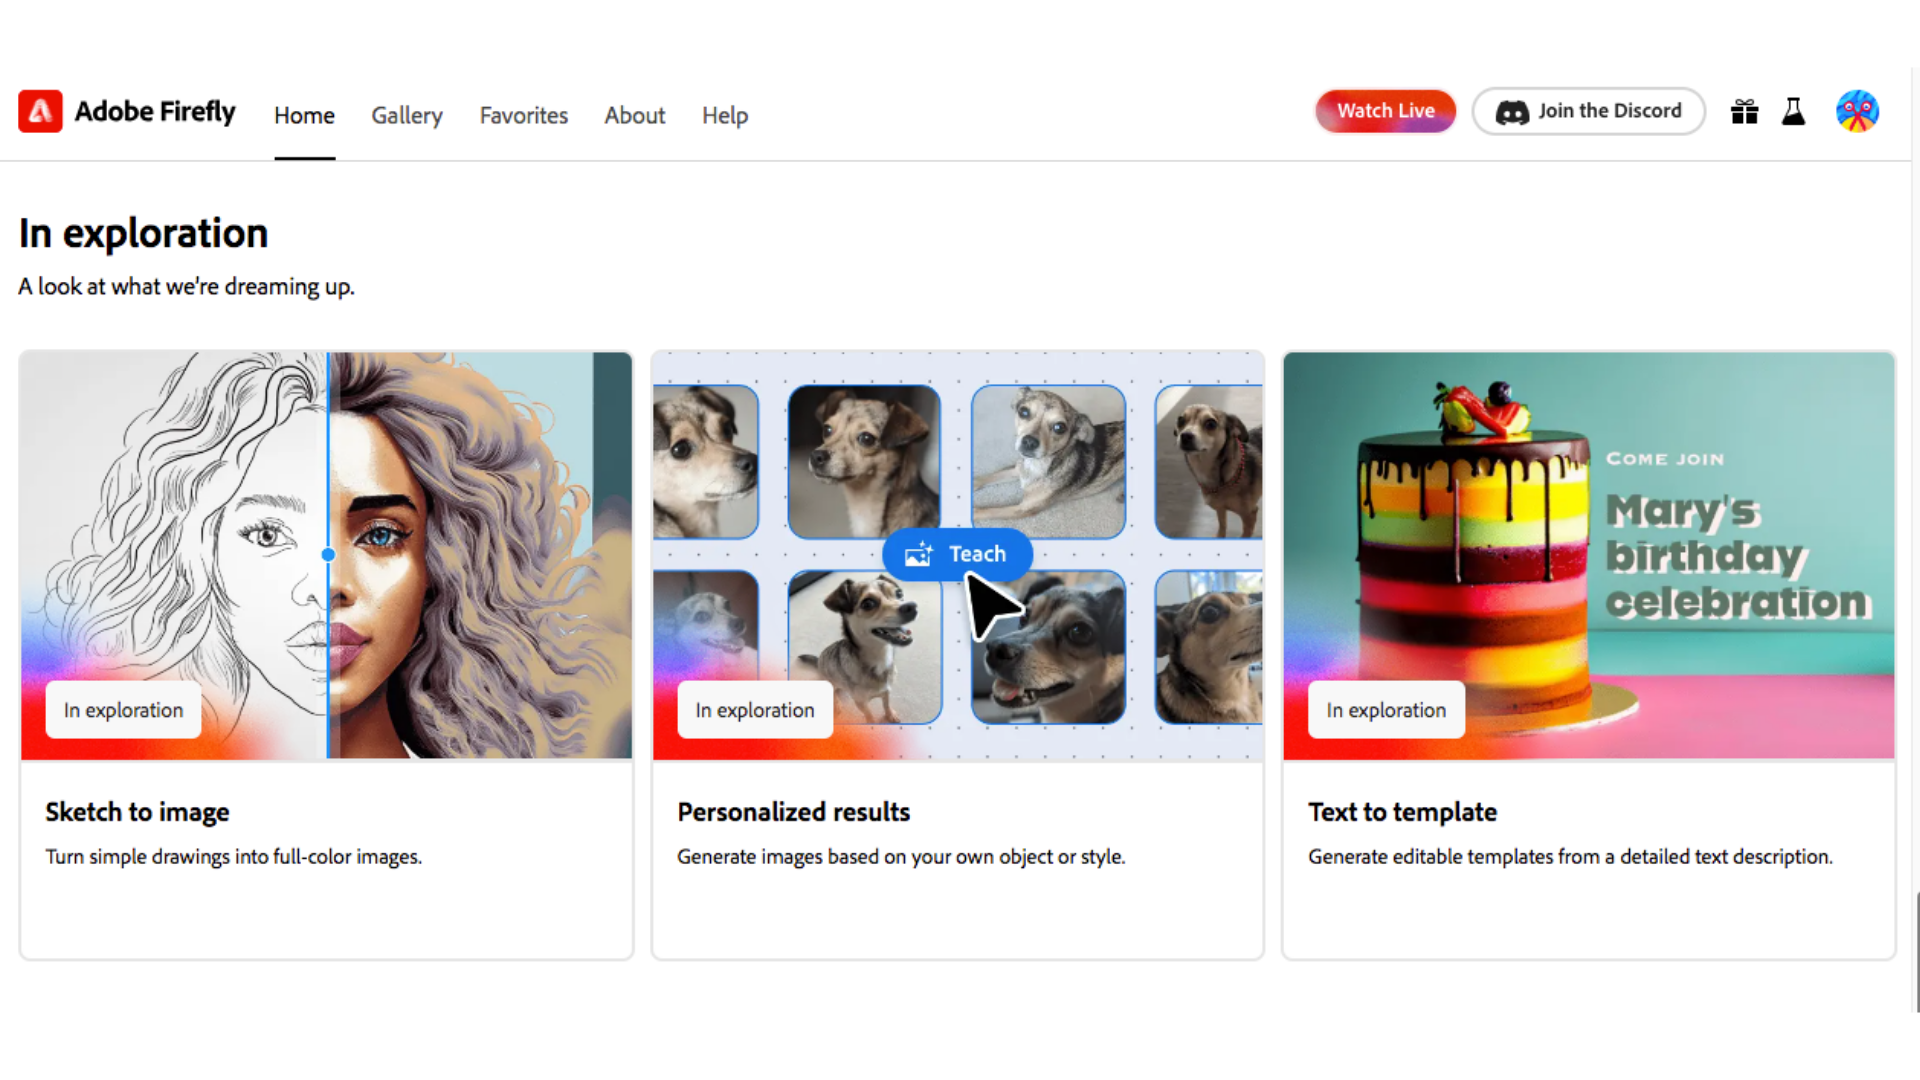This screenshot has height=1080, width=1920.
Task: Click the page vertical scrollbar
Action: [1915, 950]
